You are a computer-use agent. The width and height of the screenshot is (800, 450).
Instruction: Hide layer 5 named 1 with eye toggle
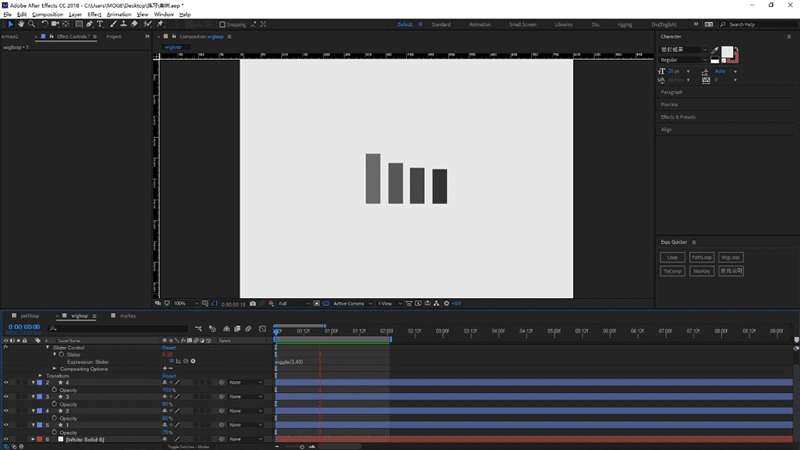(6, 424)
